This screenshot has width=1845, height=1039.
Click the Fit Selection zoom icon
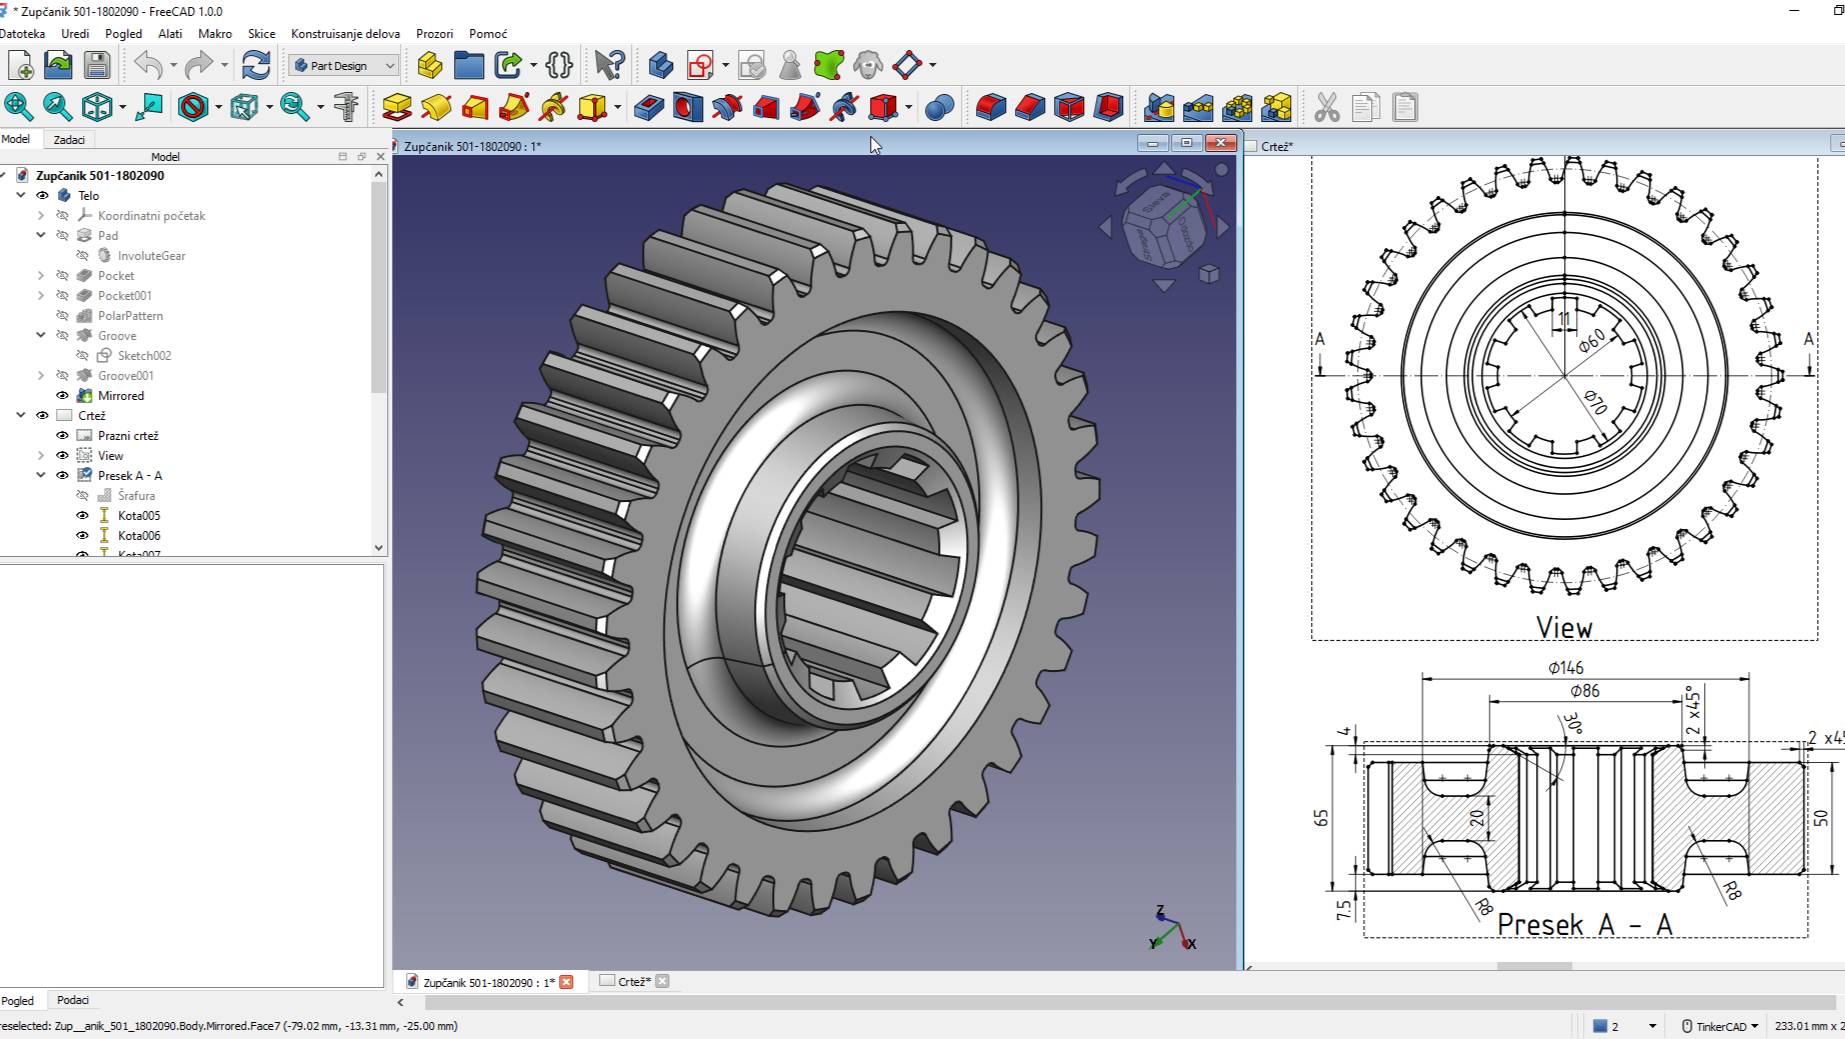point(57,107)
